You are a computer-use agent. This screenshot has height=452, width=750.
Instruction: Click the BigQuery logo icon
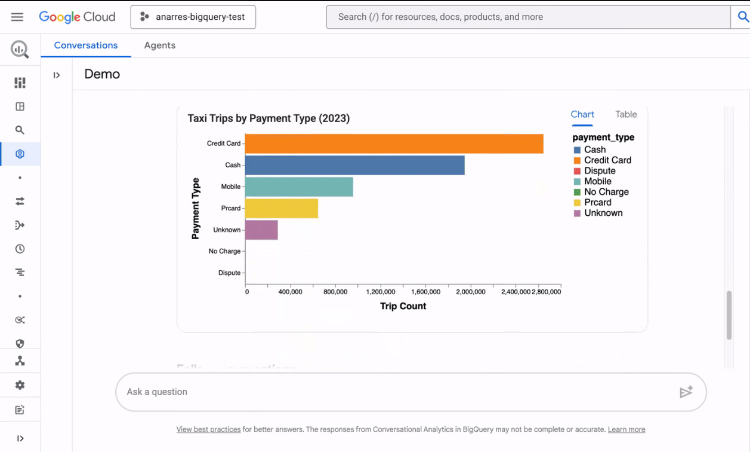pos(20,49)
